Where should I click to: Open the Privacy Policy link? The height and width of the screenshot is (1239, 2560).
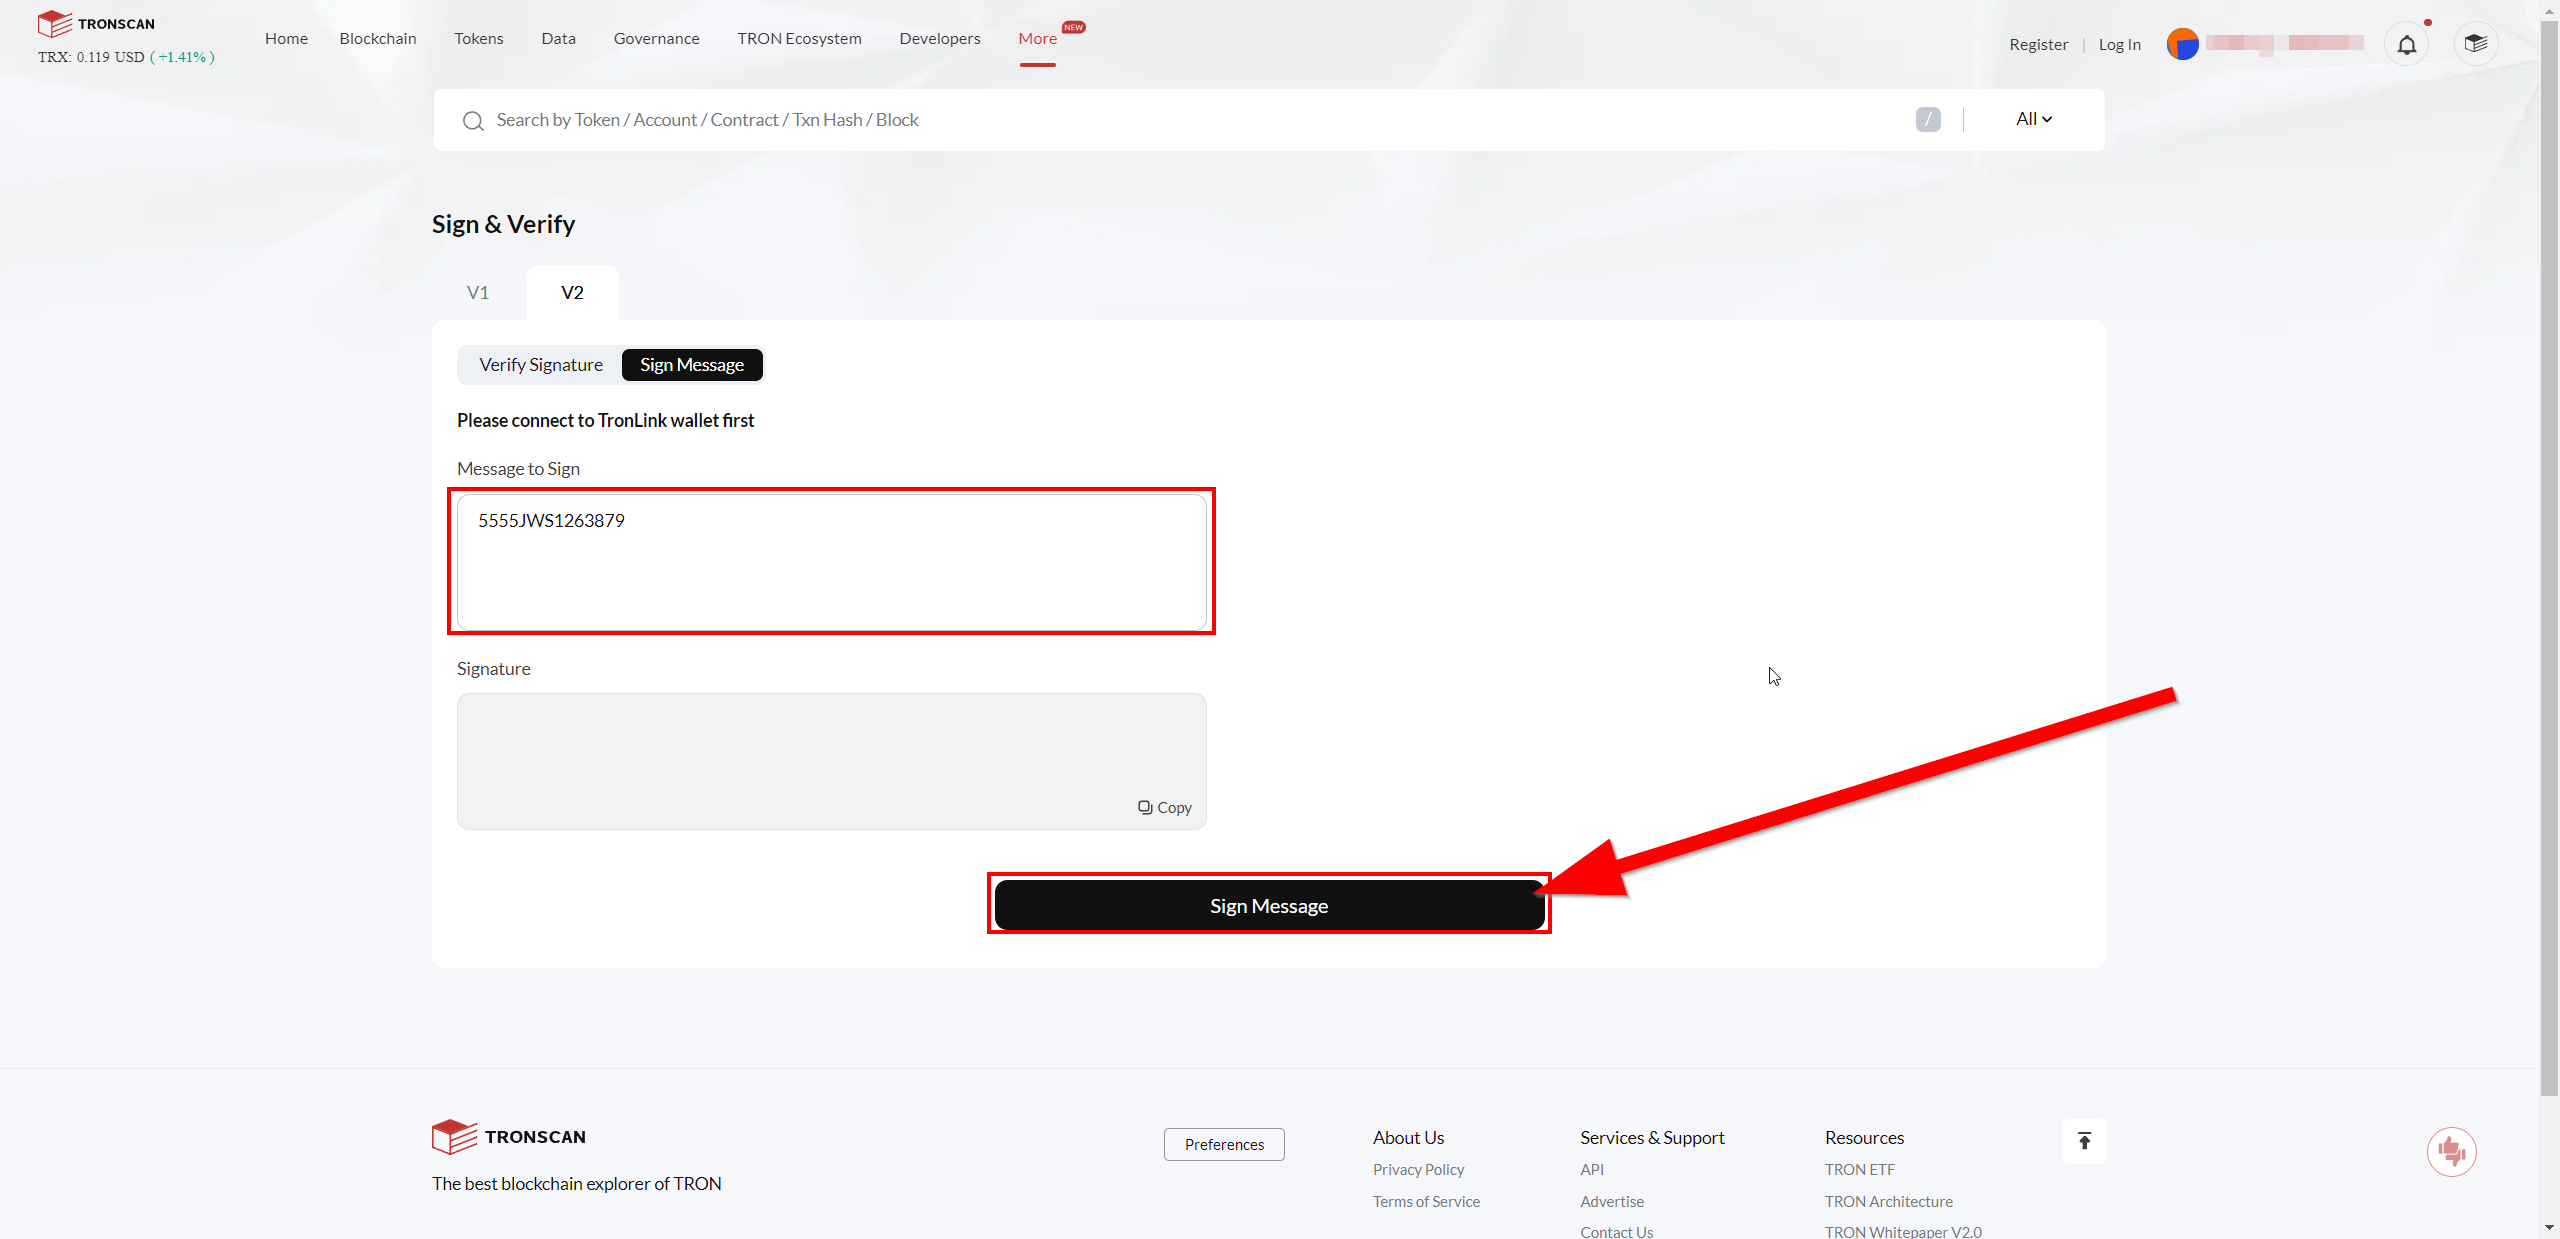1418,1169
